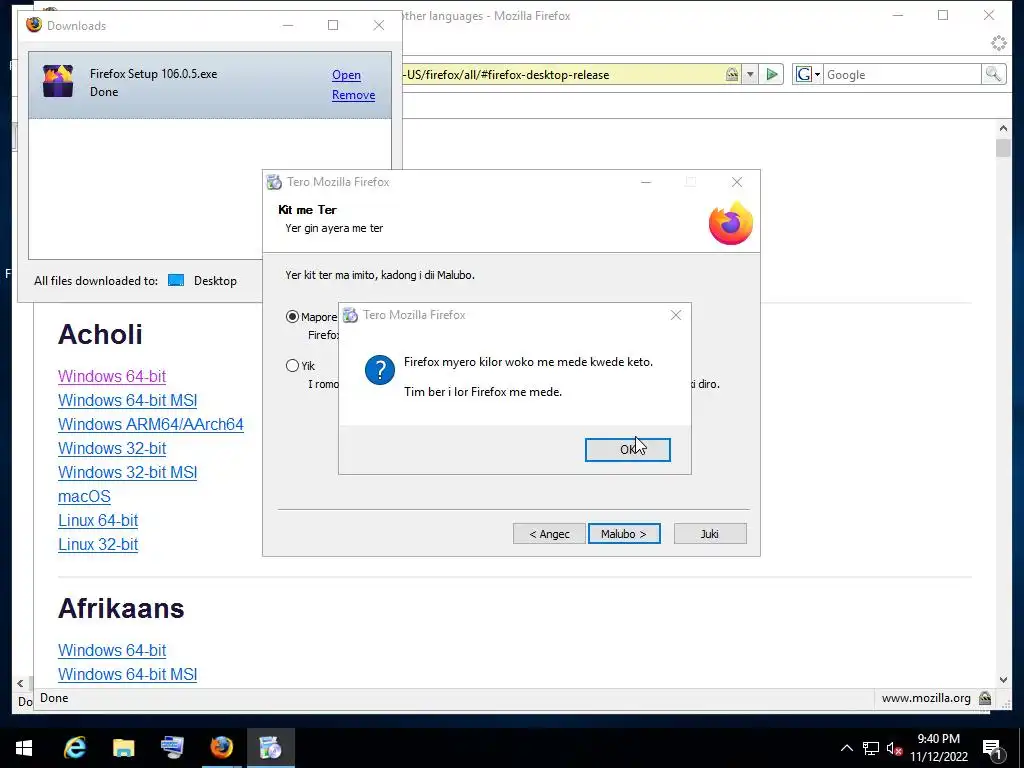The image size is (1024, 768).
Task: Go back with the Angec button
Action: [x=549, y=534]
